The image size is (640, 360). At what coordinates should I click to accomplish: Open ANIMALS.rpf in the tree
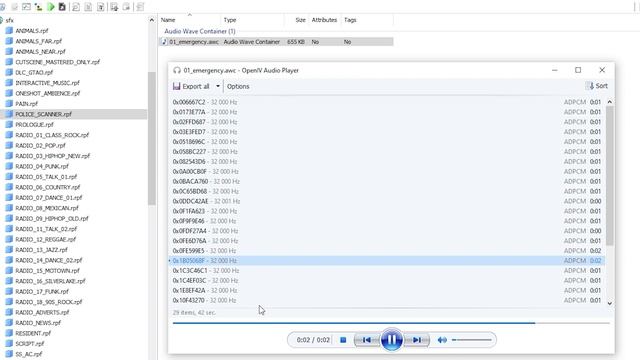click(32, 31)
